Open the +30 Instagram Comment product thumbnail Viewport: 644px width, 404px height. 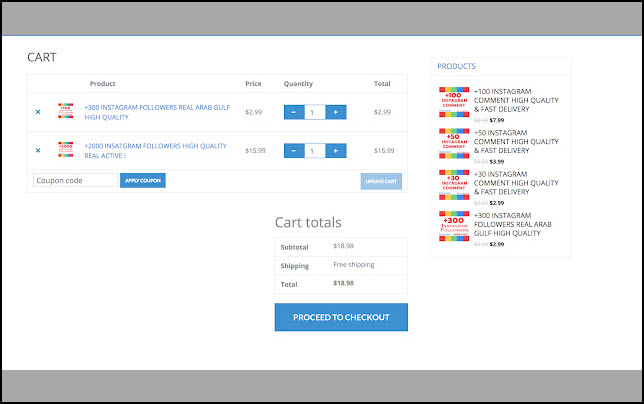click(x=454, y=185)
